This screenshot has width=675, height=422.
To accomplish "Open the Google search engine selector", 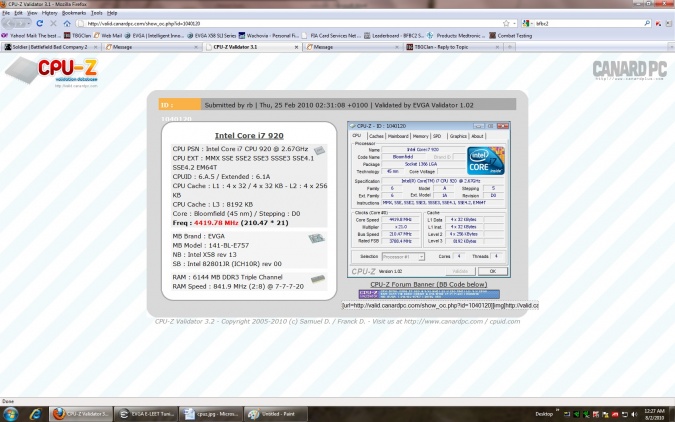I will click(527, 23).
